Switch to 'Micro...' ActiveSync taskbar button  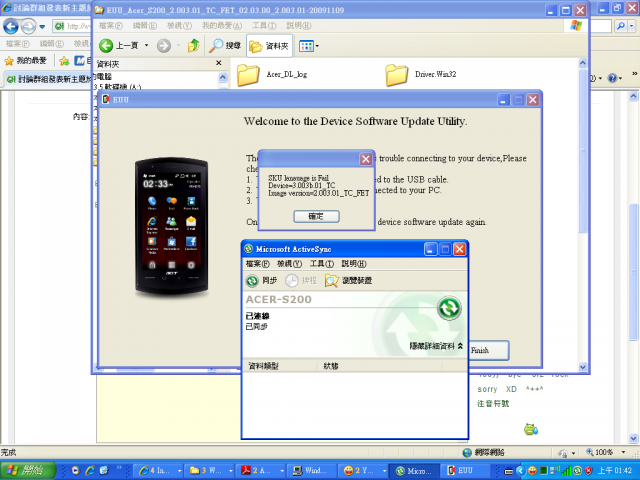[414, 471]
